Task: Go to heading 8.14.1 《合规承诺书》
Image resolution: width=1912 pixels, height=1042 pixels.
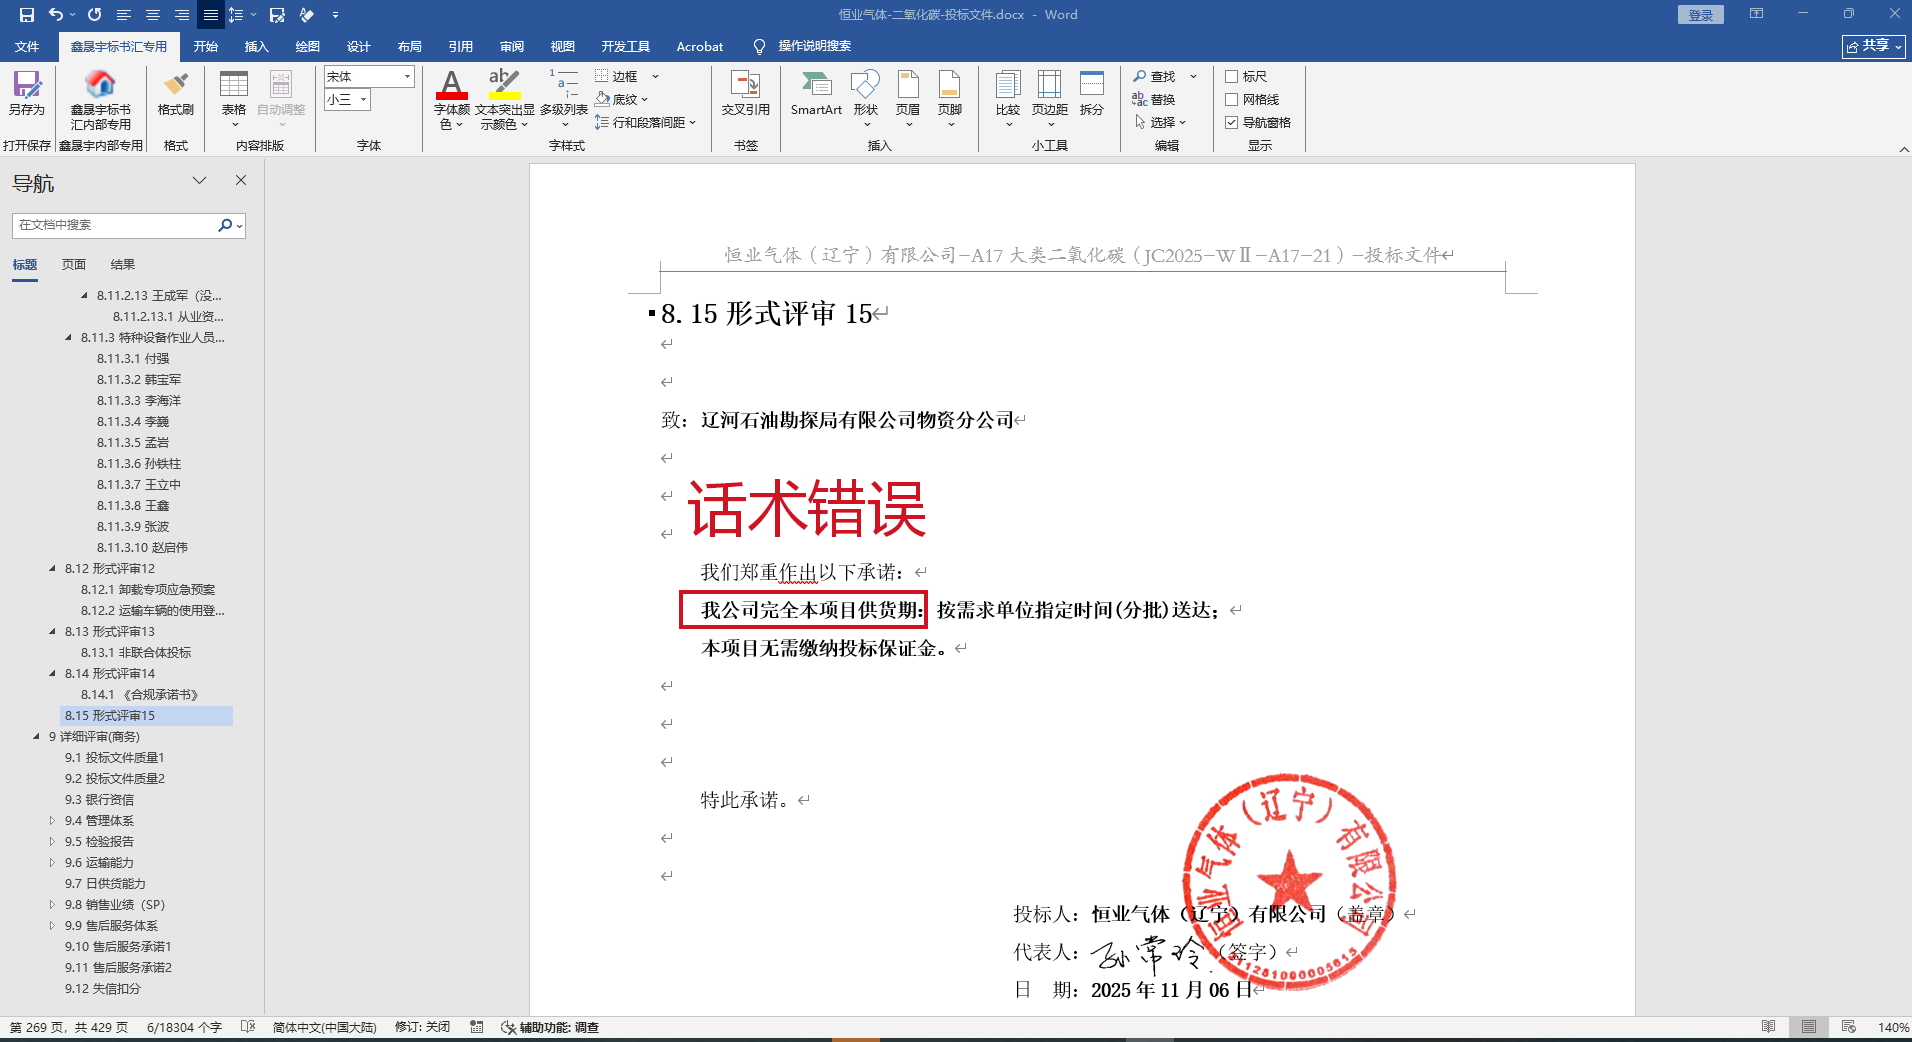Action: click(140, 694)
